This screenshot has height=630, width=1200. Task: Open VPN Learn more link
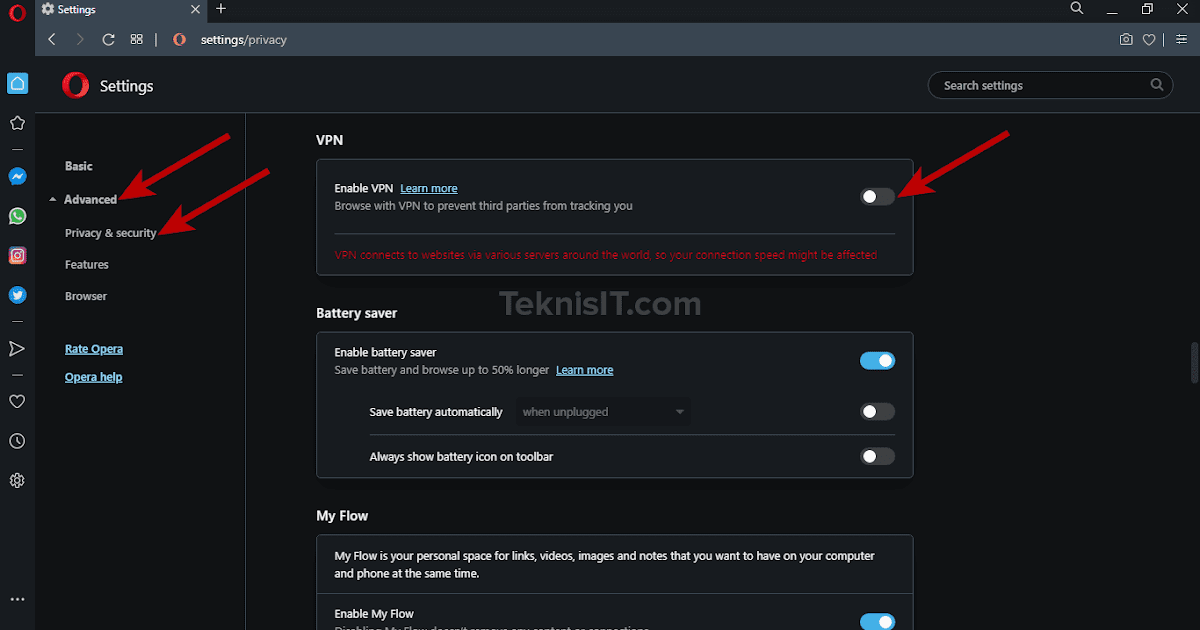point(429,188)
